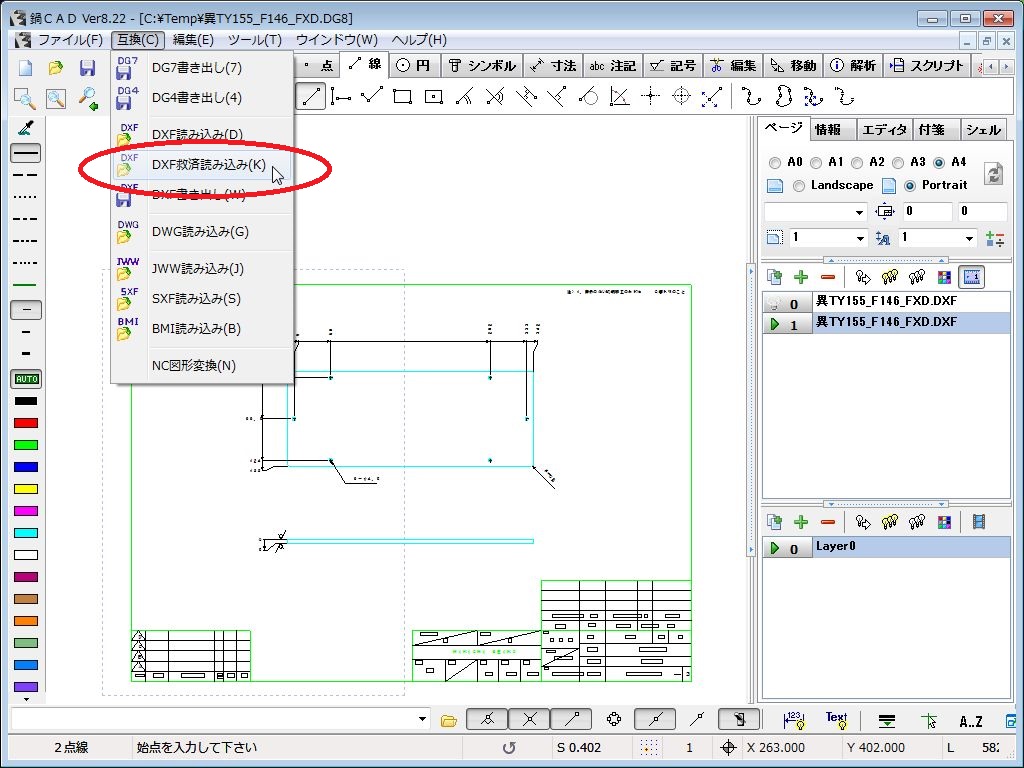This screenshot has height=768, width=1024.
Task: Choose JWW読み込み(J) menu item
Action: tap(202, 268)
